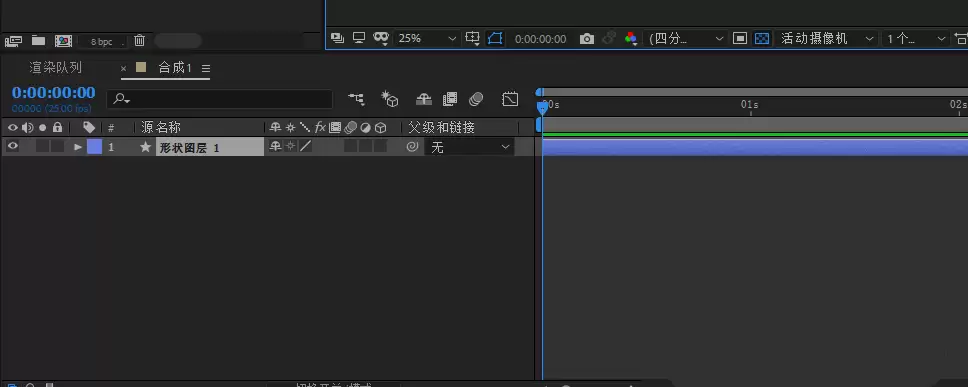This screenshot has height=387, width=968.
Task: Open the 活动摄像机 camera view dropdown
Action: 827,38
